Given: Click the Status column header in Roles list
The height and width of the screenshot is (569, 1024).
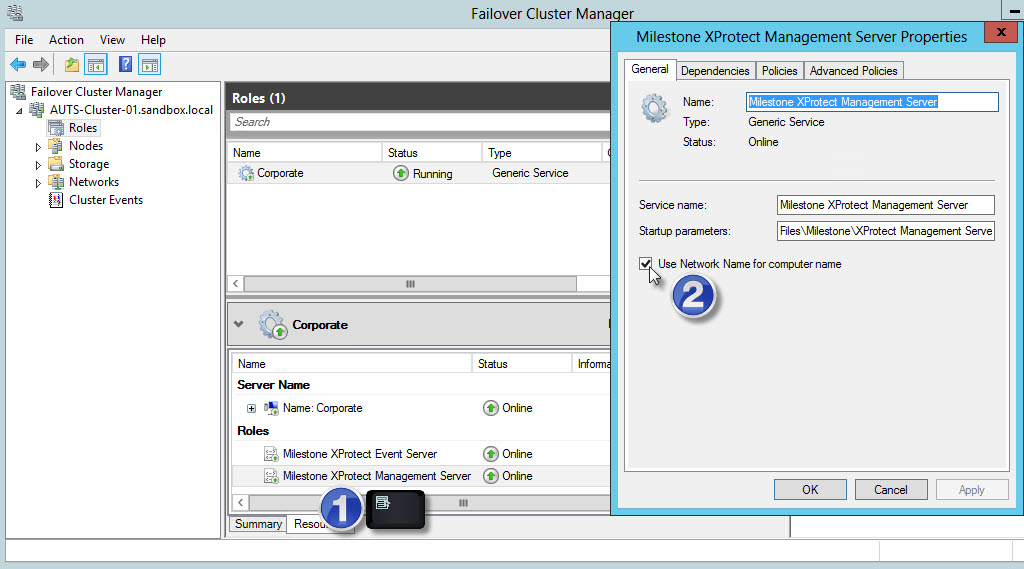Looking at the screenshot, I should coord(432,152).
